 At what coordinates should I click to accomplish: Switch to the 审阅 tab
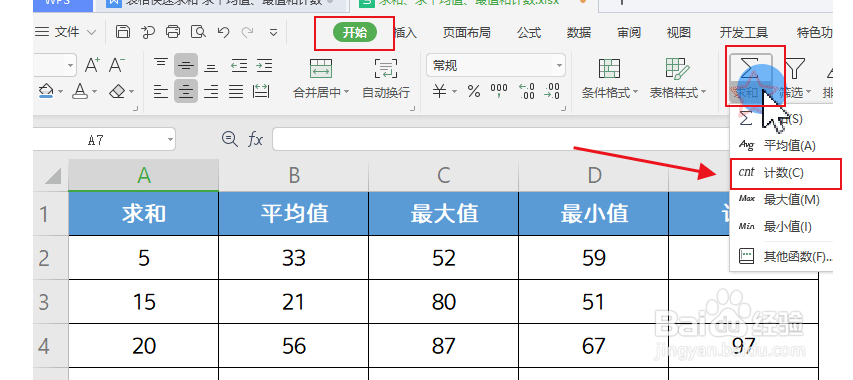point(629,33)
